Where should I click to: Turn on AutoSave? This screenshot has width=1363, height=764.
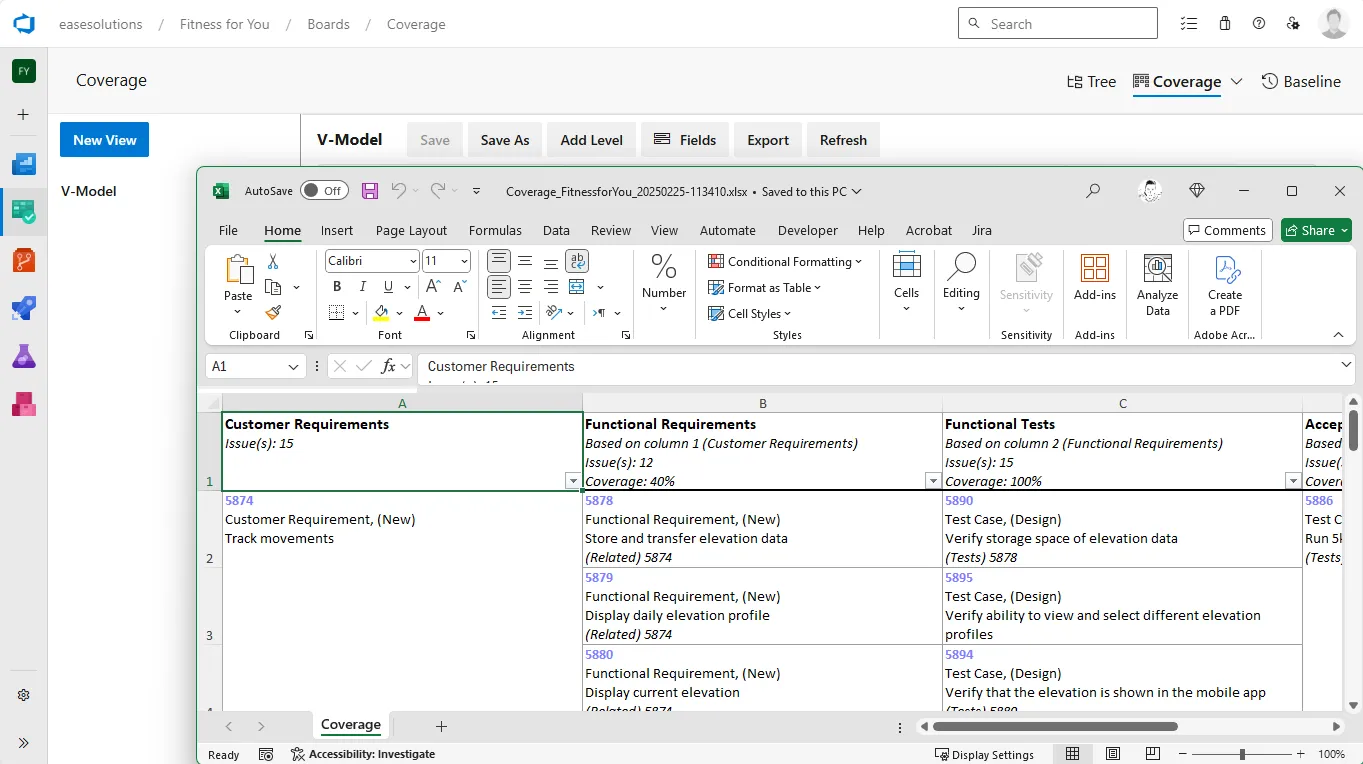(x=323, y=190)
